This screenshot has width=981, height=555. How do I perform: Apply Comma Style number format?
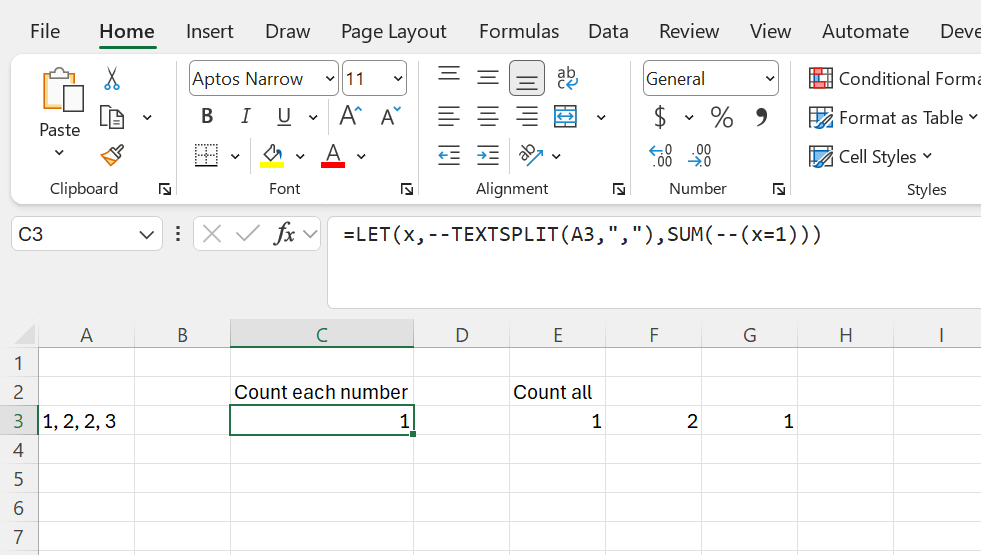tap(761, 117)
